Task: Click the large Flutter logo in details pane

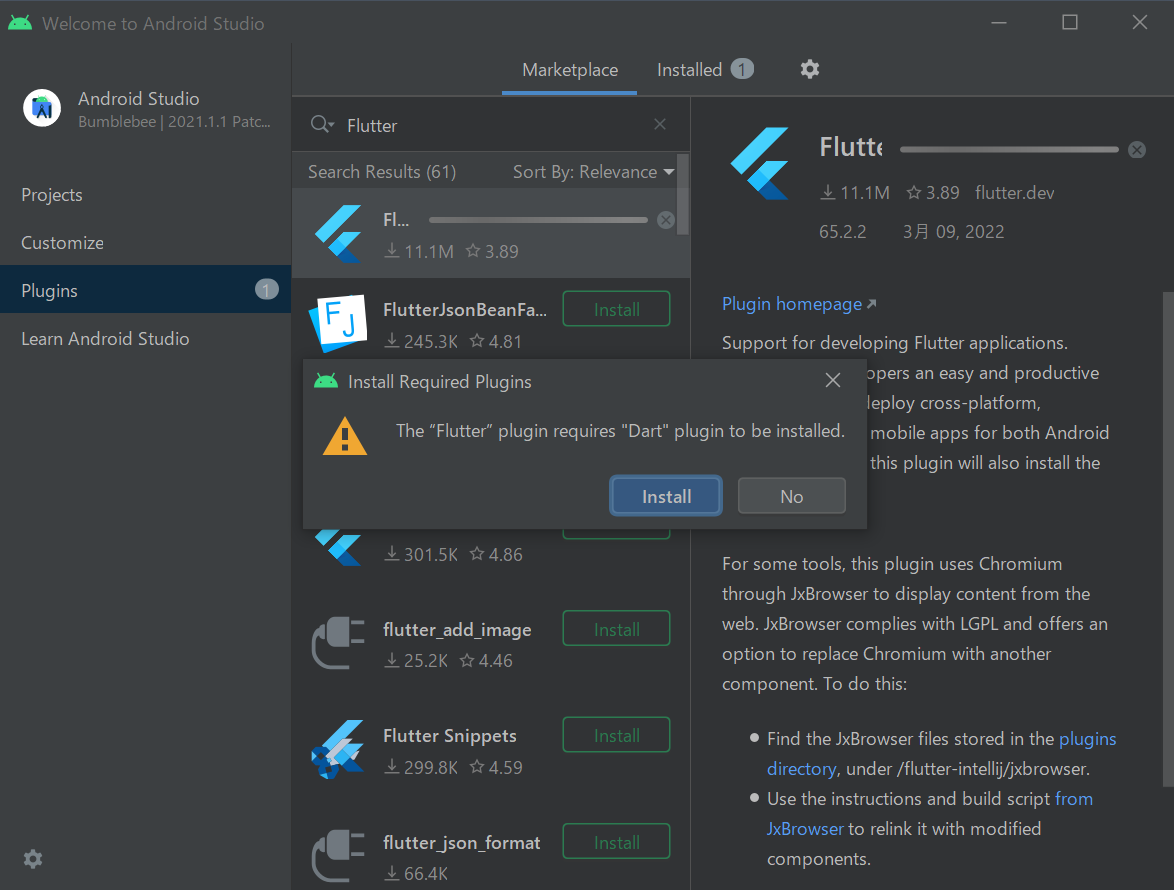Action: 760,163
